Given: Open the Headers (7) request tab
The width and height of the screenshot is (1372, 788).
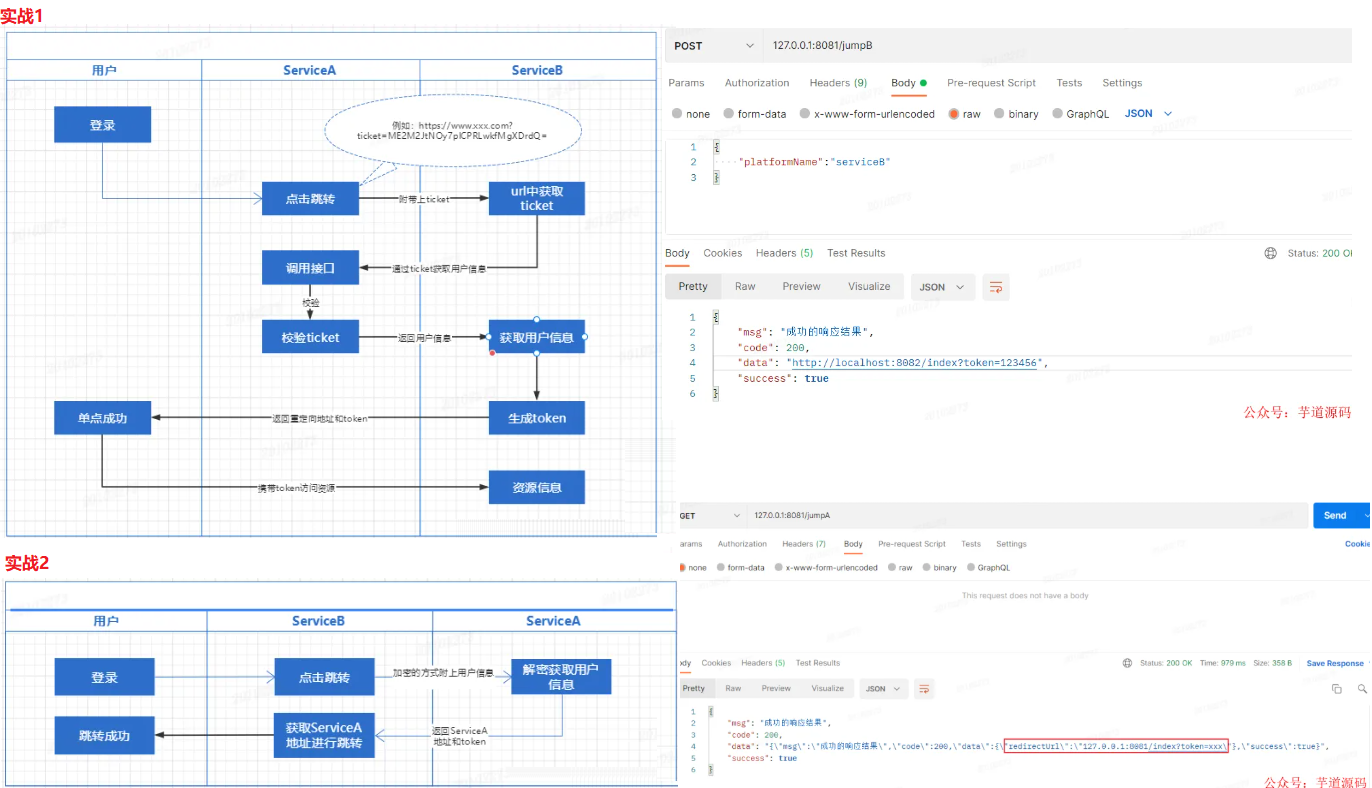Looking at the screenshot, I should point(804,544).
